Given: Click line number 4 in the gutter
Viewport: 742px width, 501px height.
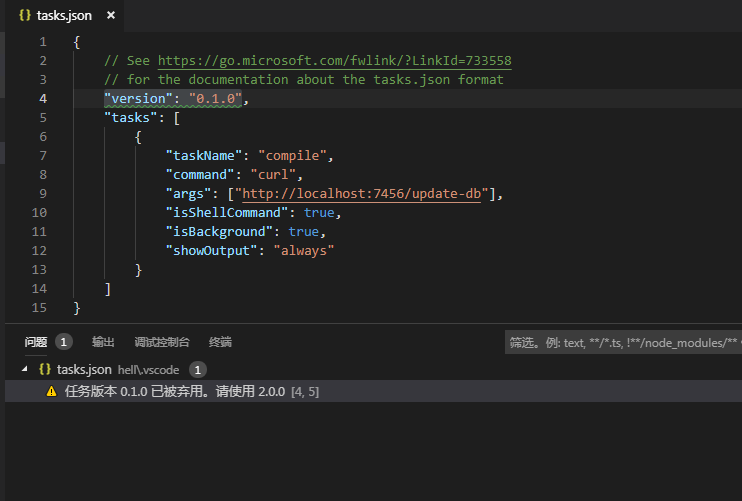Looking at the screenshot, I should coord(43,99).
